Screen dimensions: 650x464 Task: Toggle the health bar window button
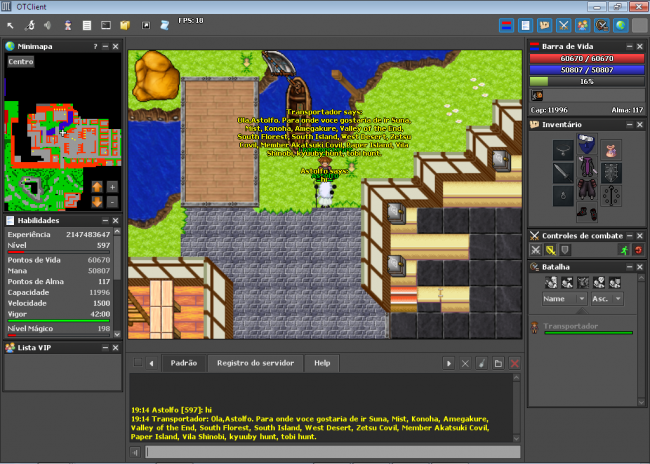[506, 26]
